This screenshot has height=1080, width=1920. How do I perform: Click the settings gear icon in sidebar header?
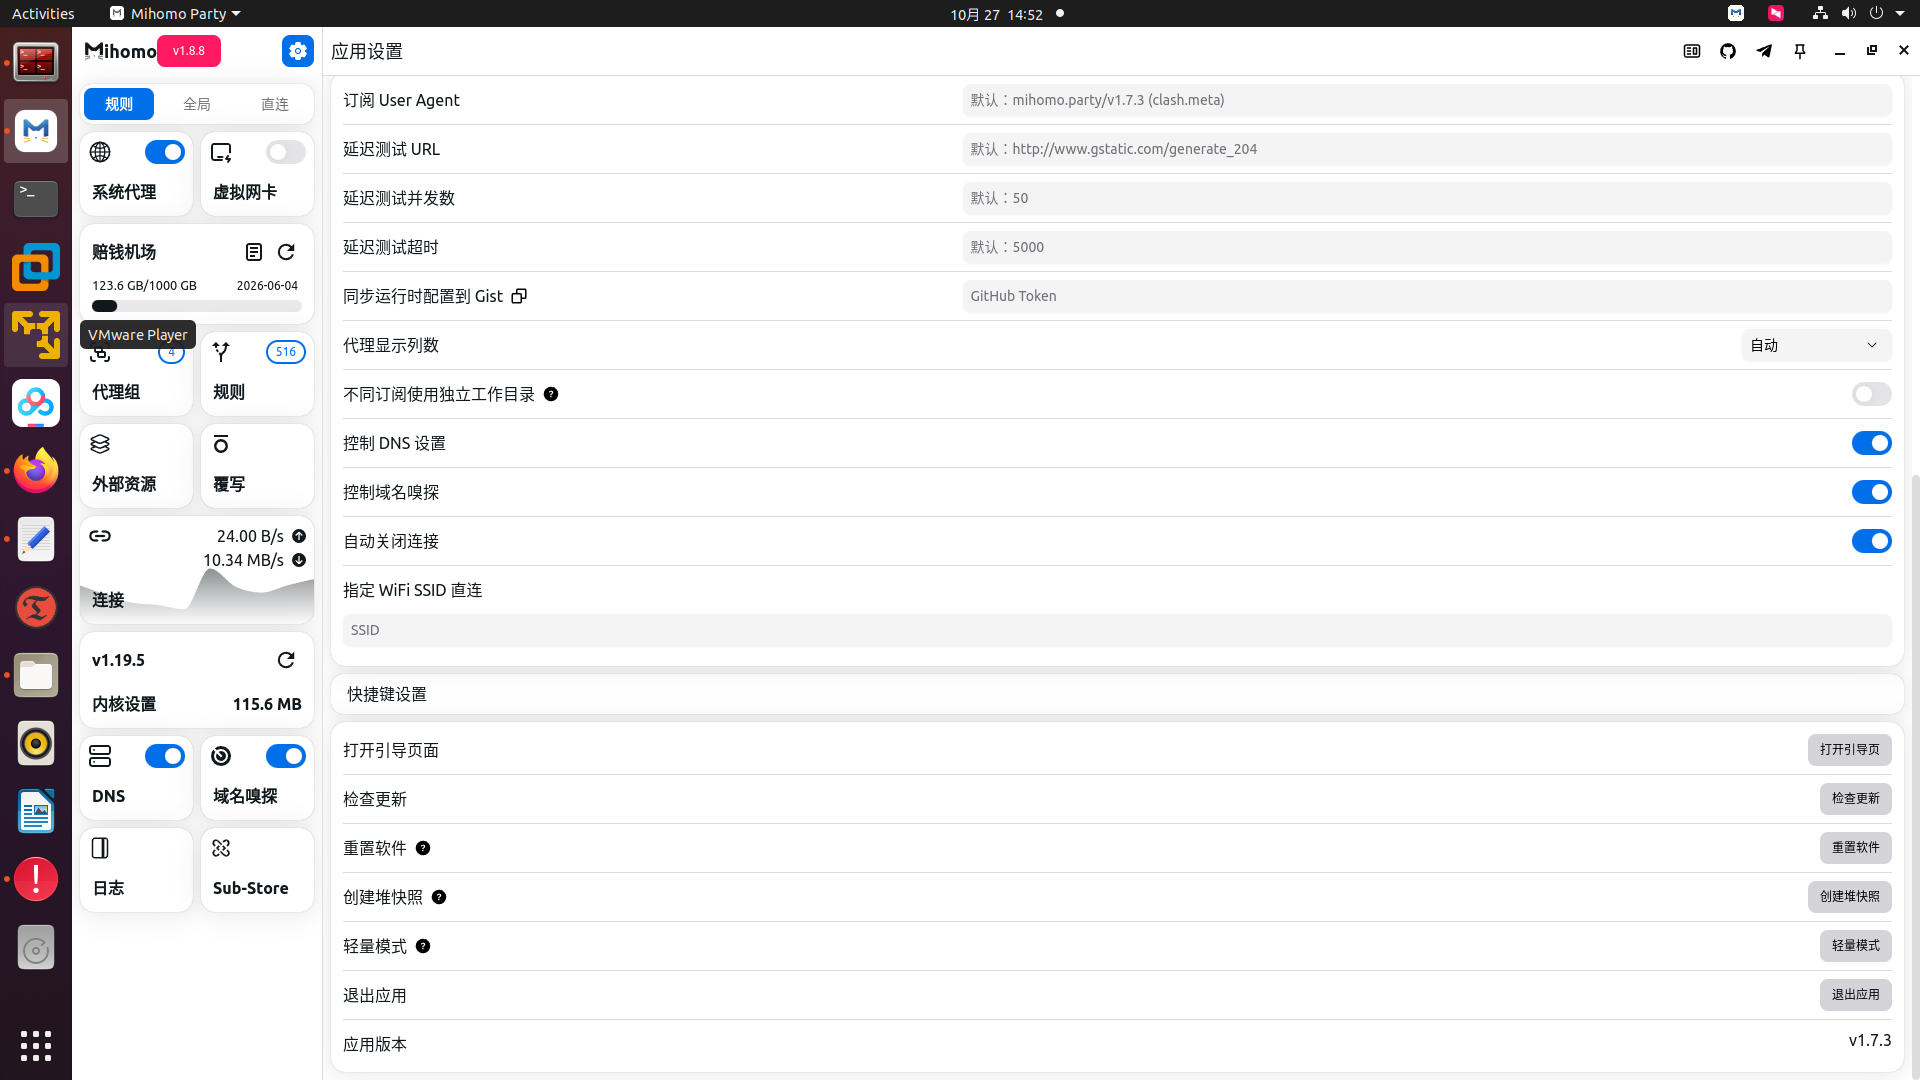click(297, 51)
